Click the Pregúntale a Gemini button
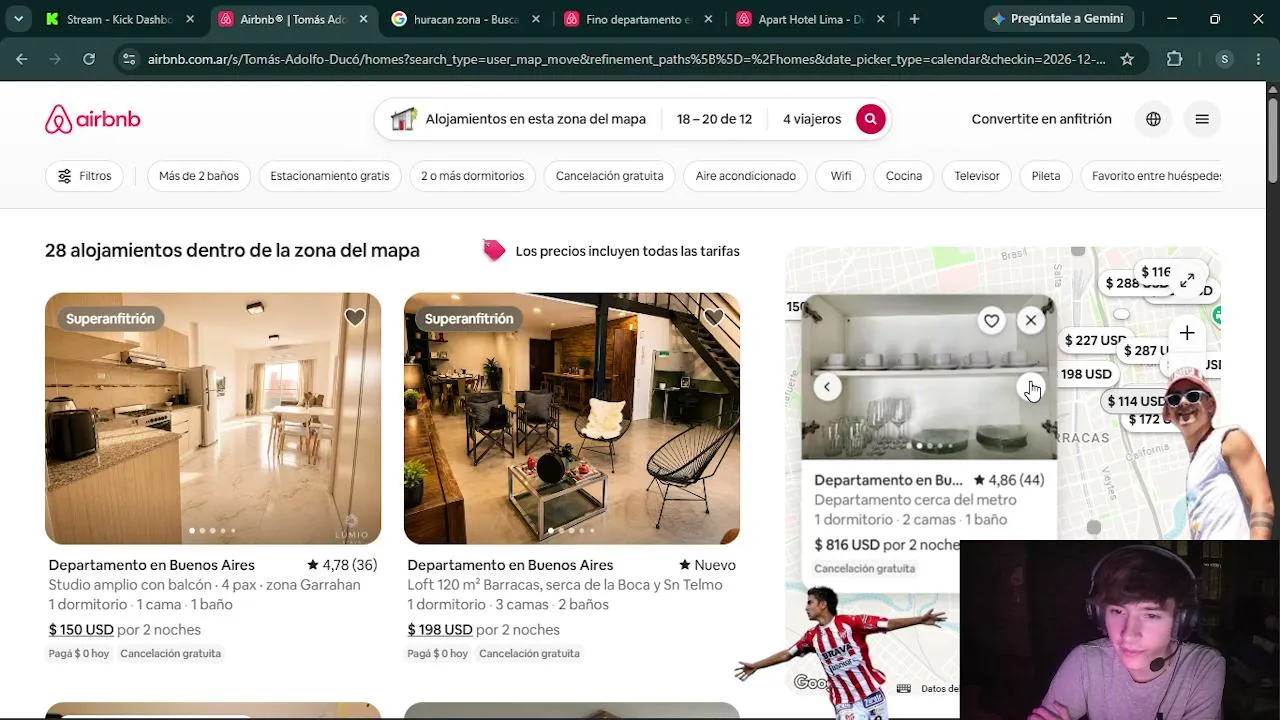 tap(1058, 19)
